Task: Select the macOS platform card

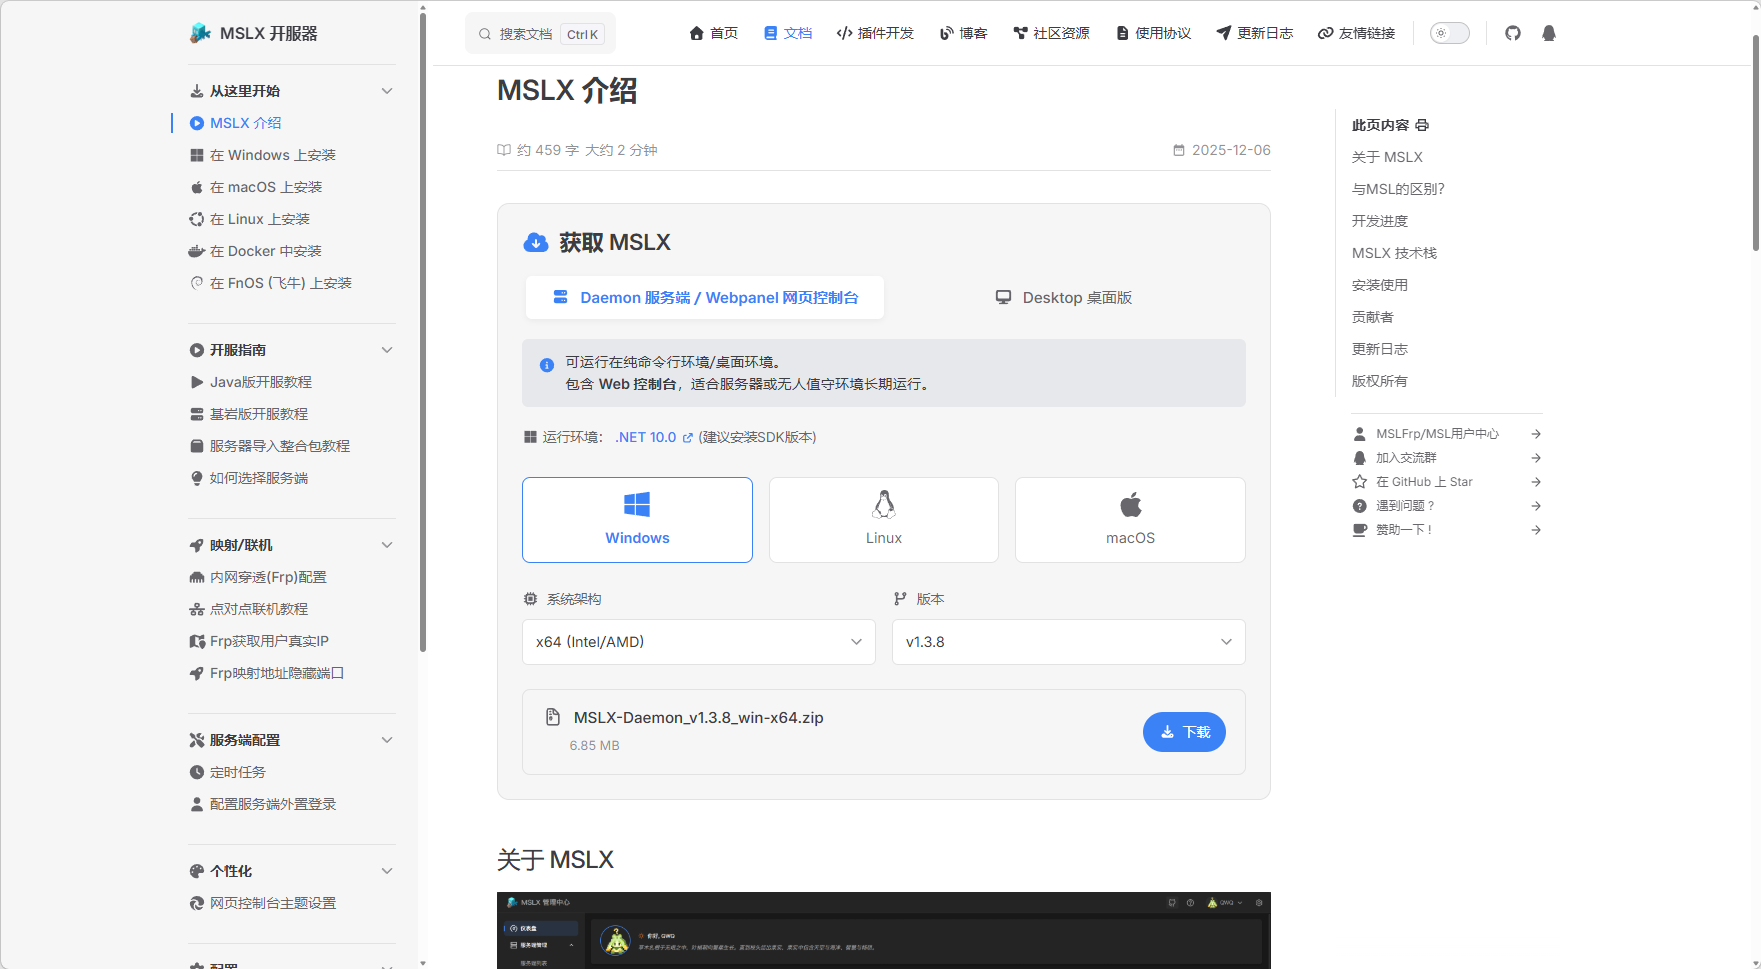Action: [x=1130, y=520]
